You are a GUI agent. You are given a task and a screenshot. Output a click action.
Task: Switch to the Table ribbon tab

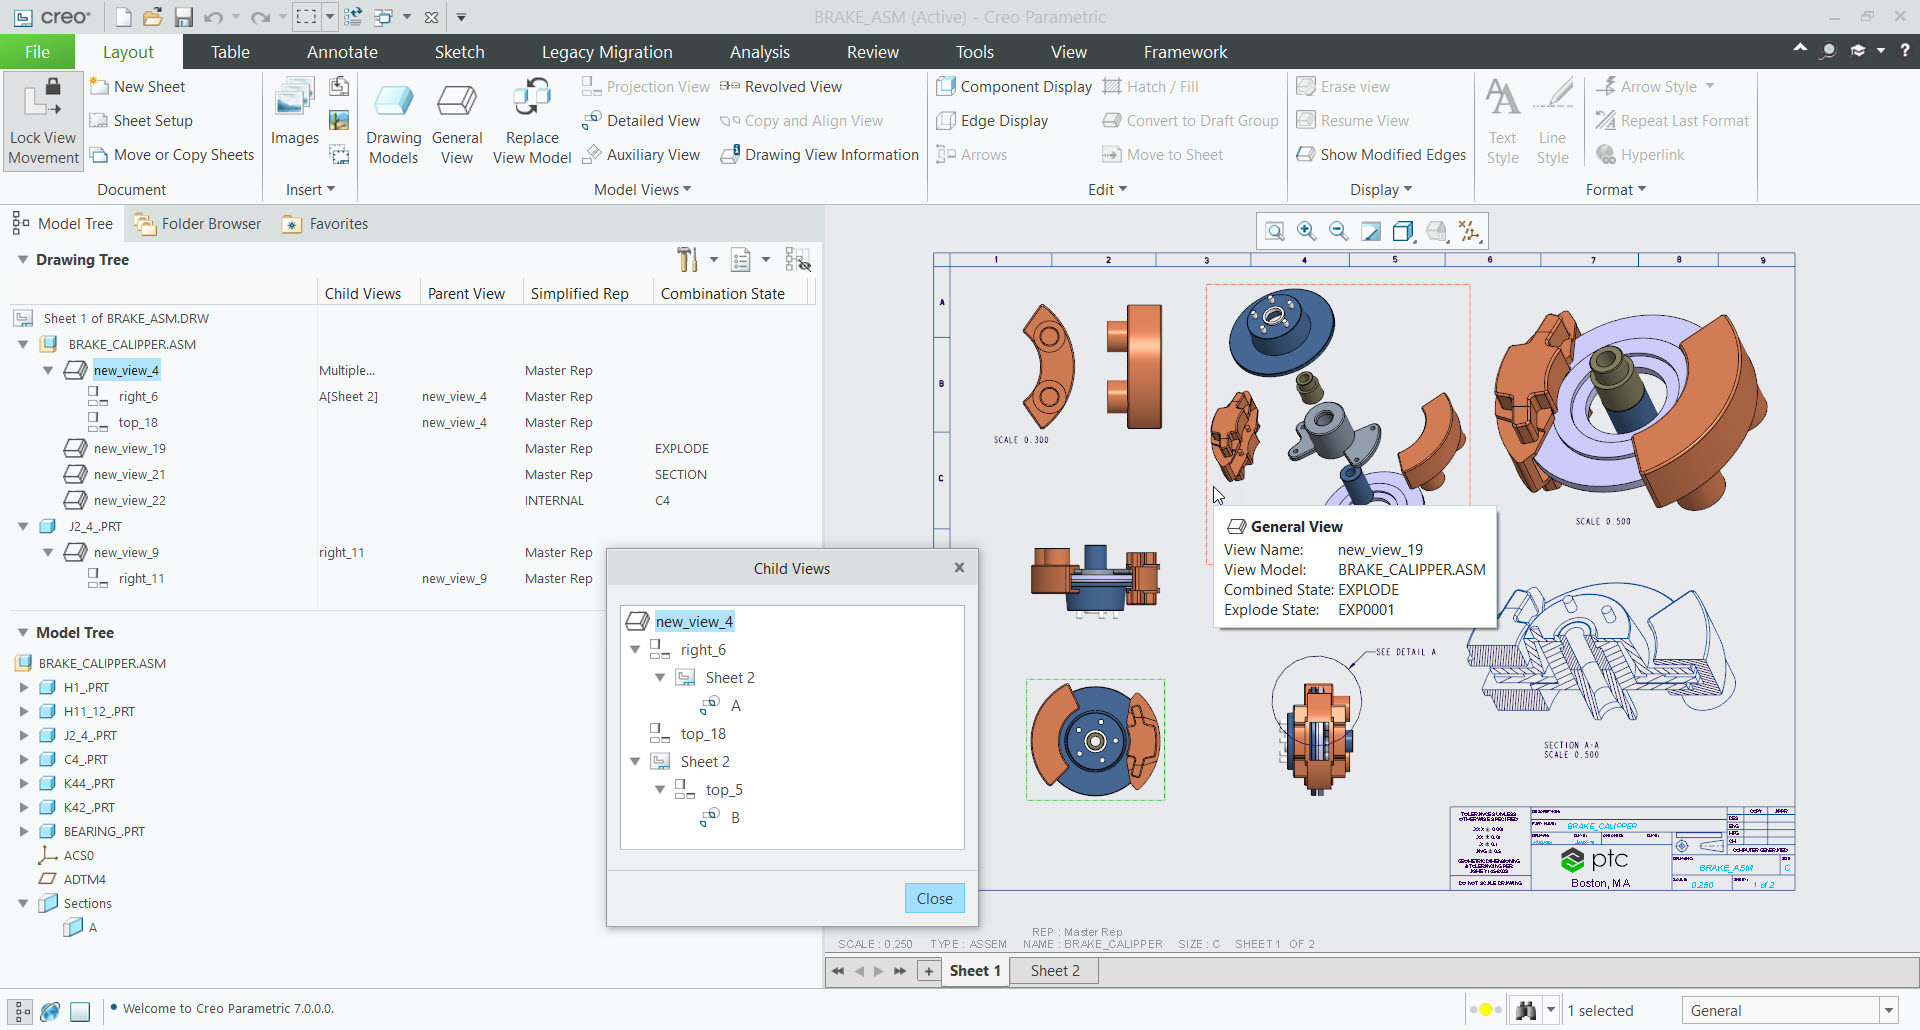click(230, 52)
